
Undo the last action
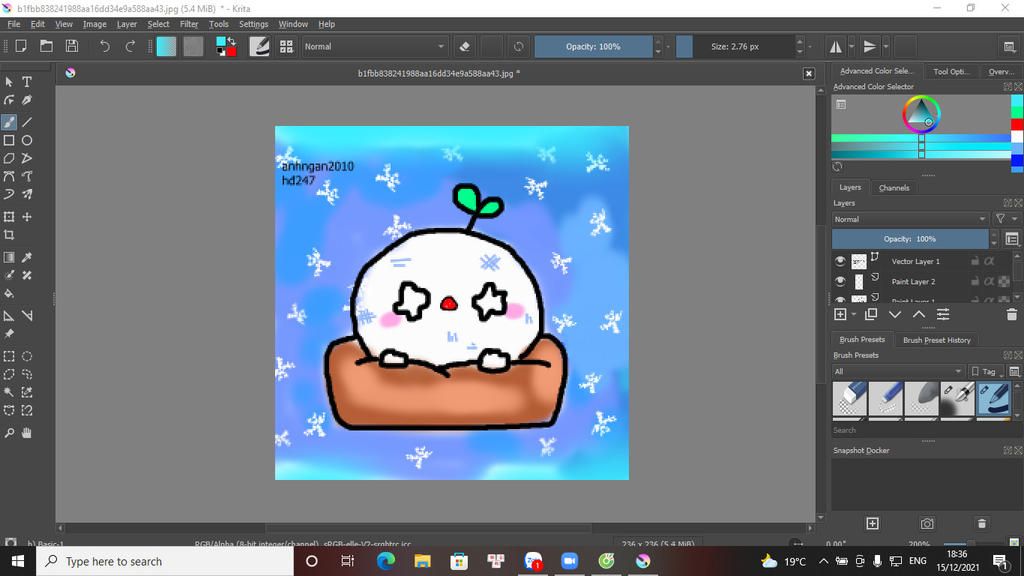104,46
